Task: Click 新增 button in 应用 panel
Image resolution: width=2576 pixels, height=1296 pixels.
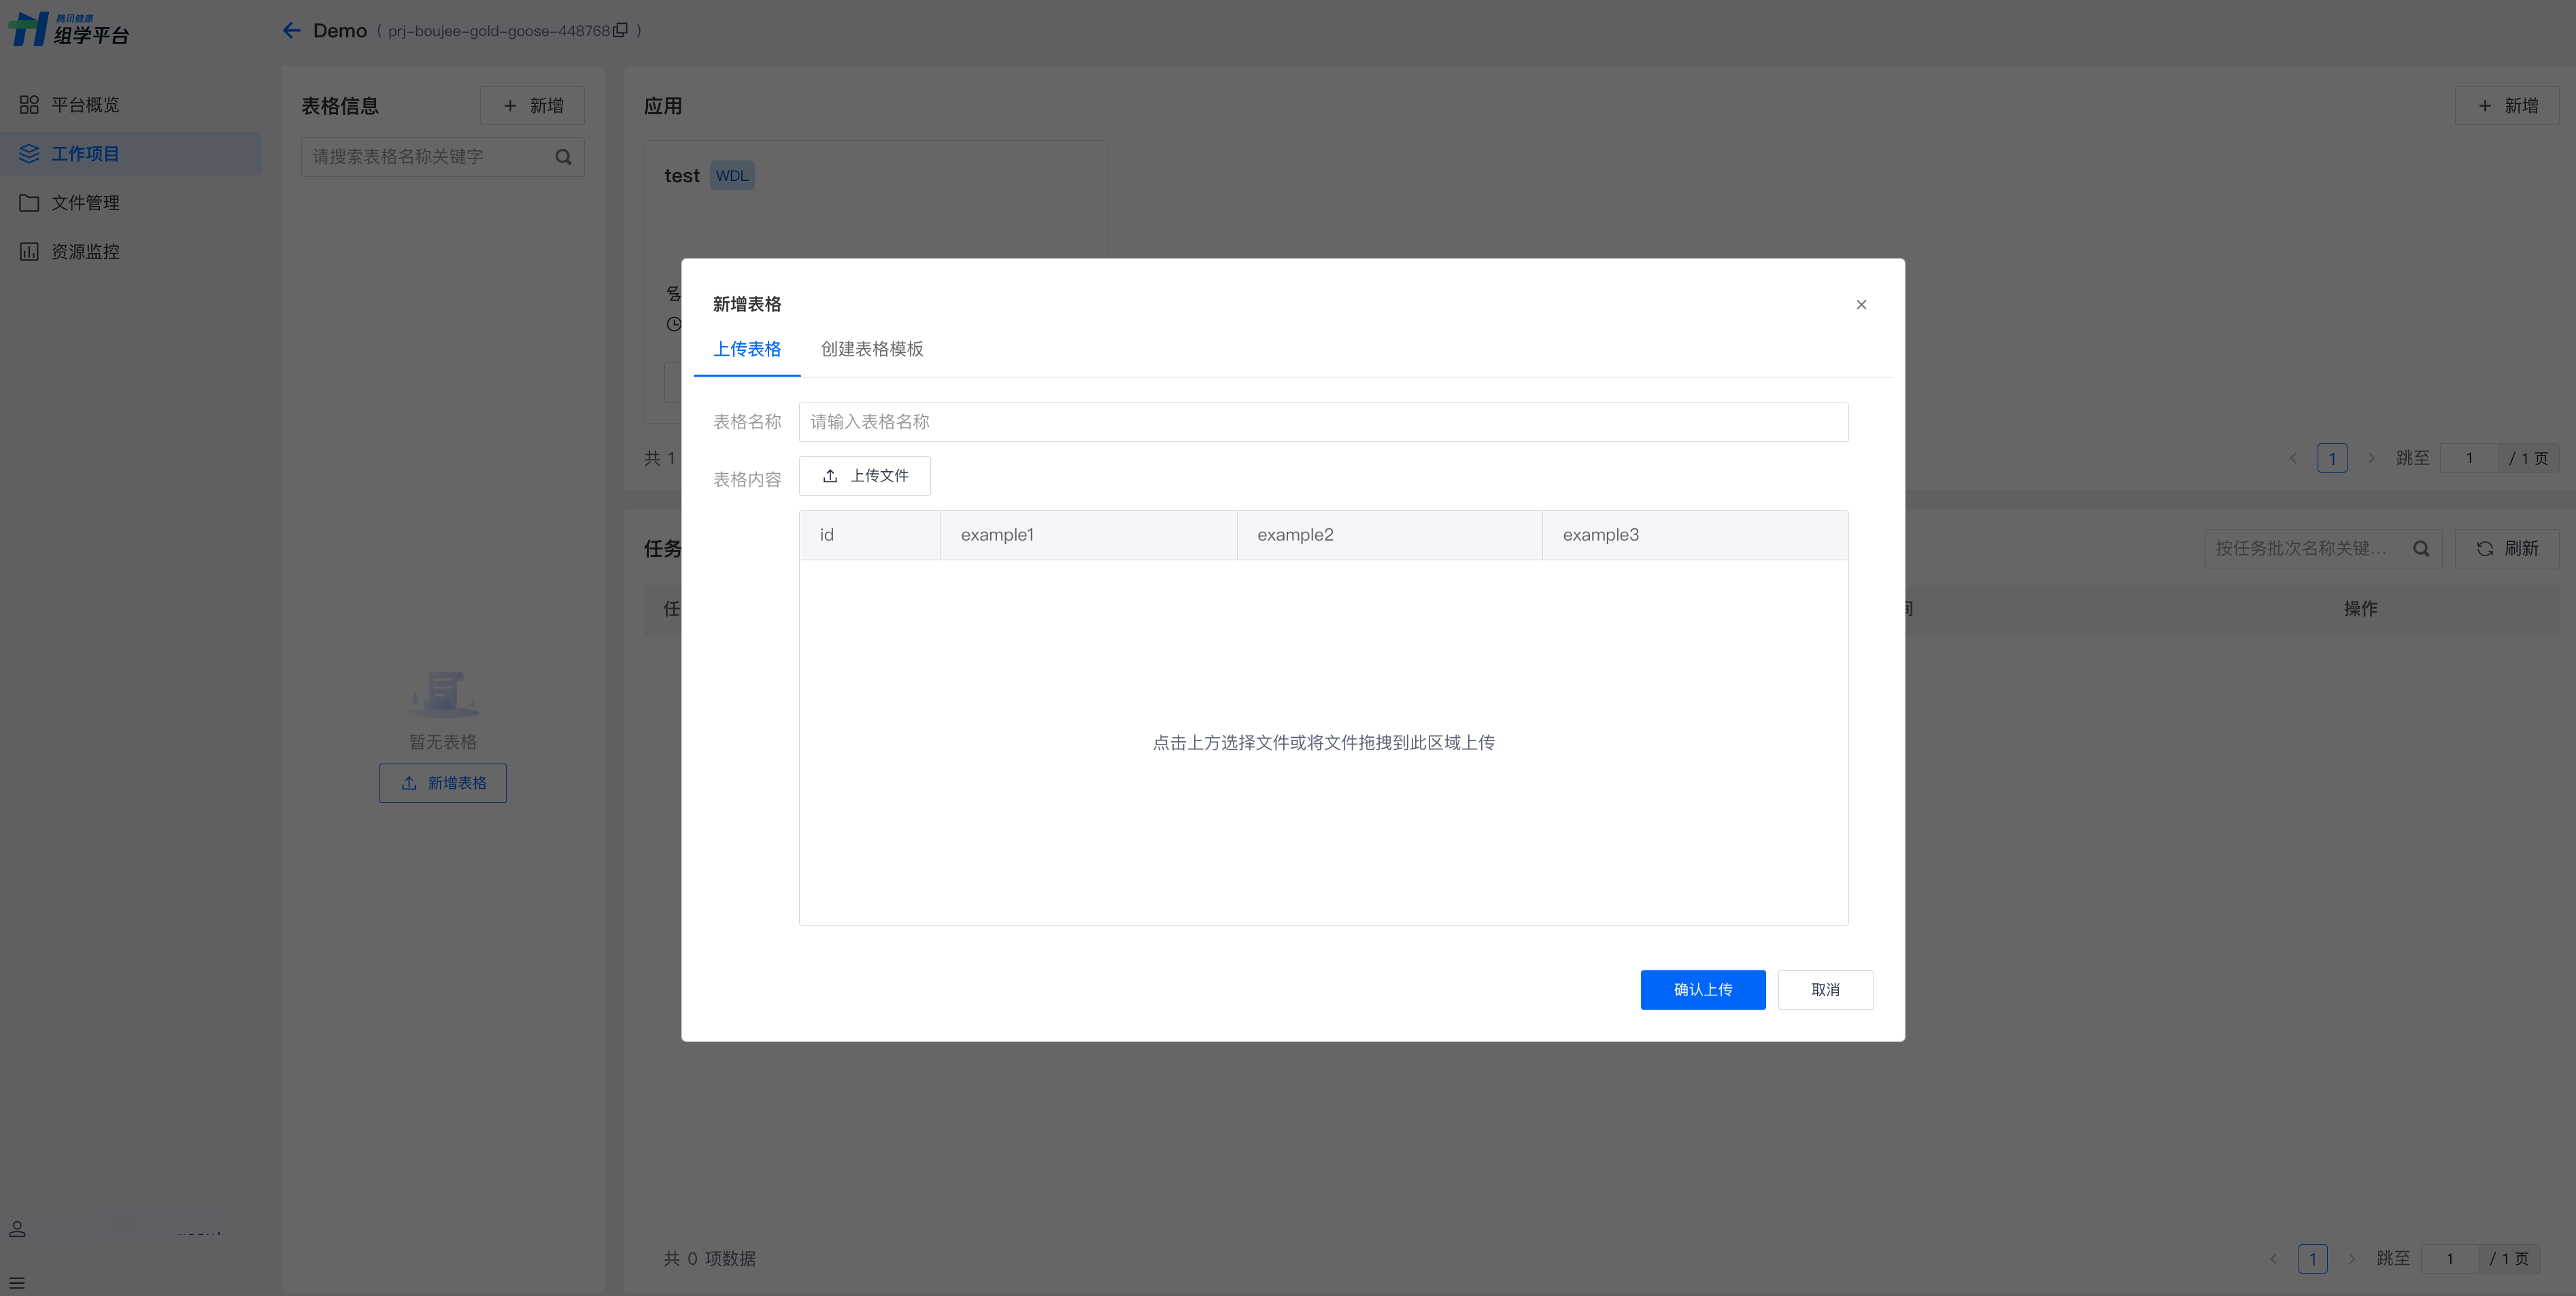Action: coord(2506,106)
